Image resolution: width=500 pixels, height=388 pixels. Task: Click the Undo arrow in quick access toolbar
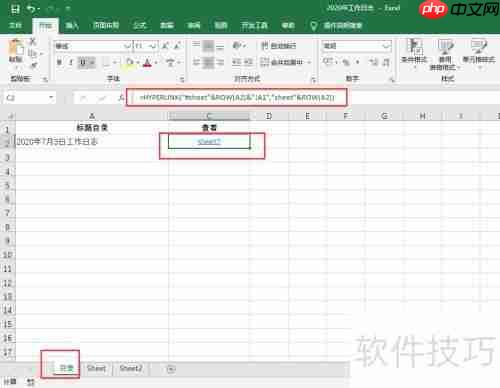point(31,9)
